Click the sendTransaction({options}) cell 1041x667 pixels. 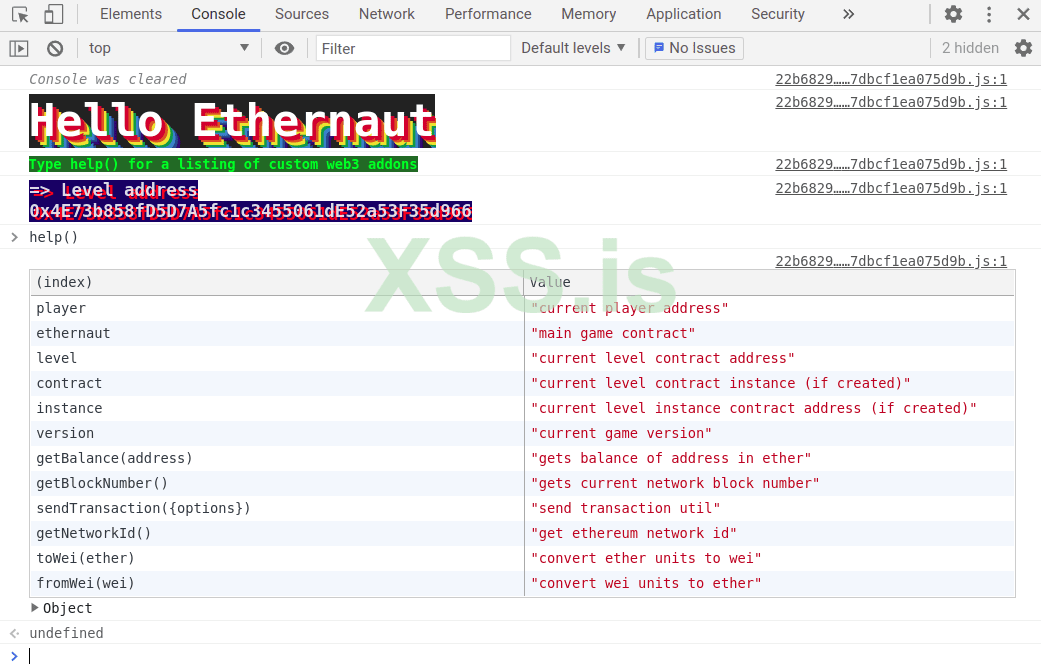click(277, 508)
